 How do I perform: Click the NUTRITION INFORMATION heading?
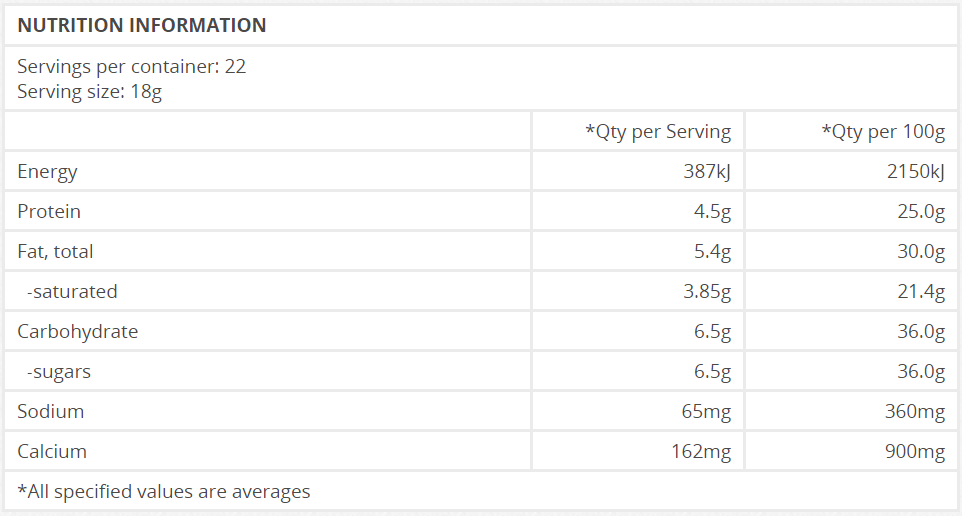(x=142, y=25)
